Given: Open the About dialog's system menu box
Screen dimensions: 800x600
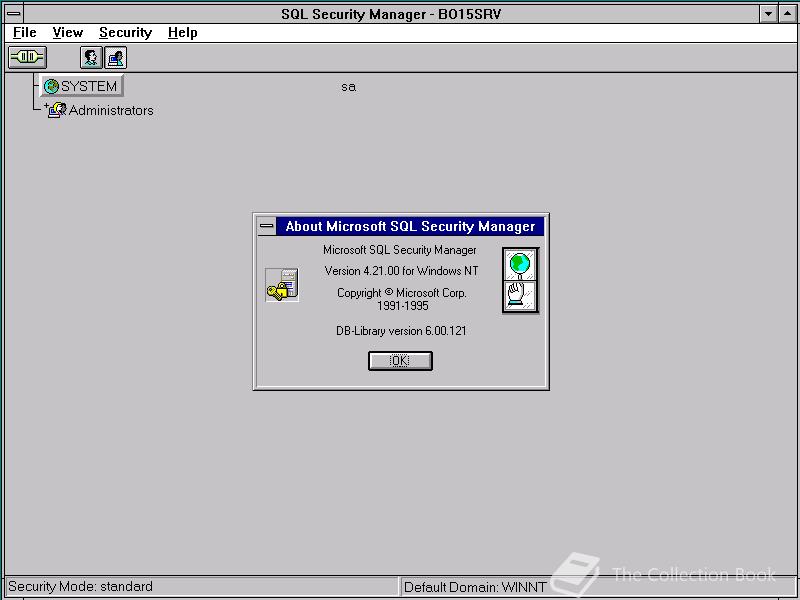Looking at the screenshot, I should coord(266,226).
